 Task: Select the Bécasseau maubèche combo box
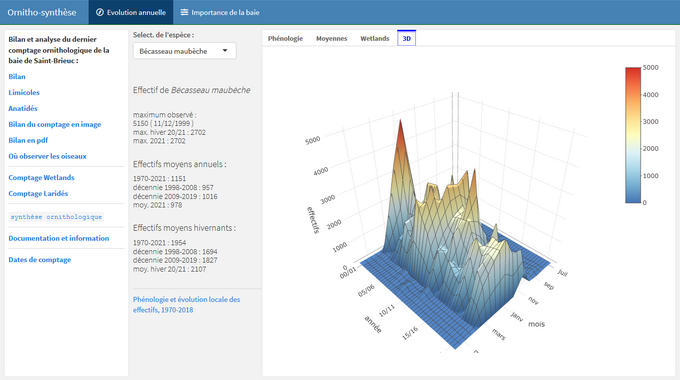pyautogui.click(x=184, y=51)
